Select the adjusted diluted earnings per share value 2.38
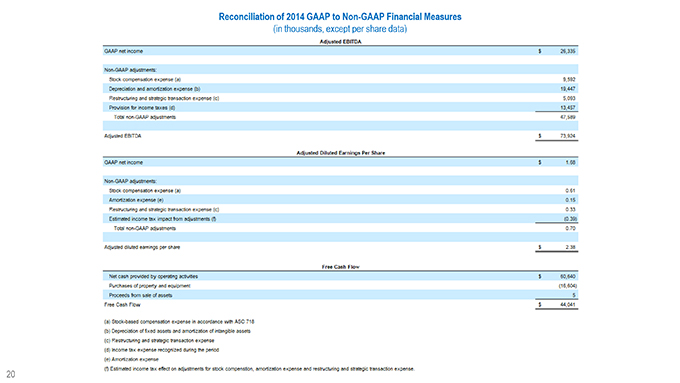680x383 pixels. 571,247
